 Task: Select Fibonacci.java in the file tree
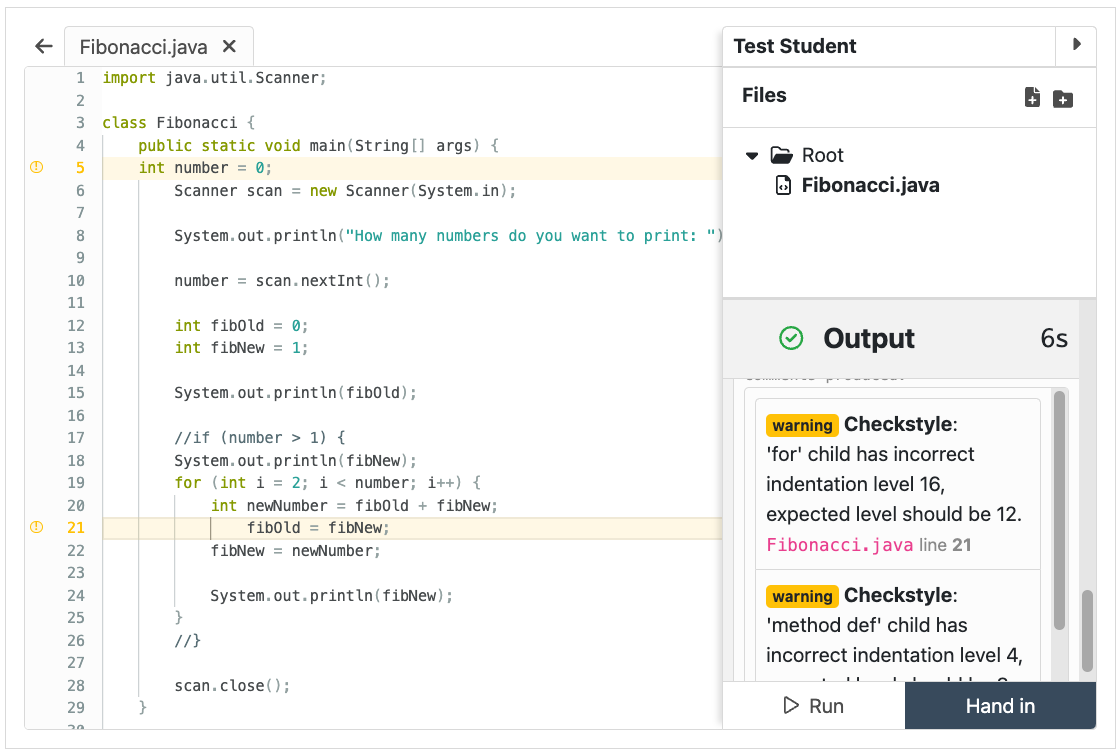point(867,185)
